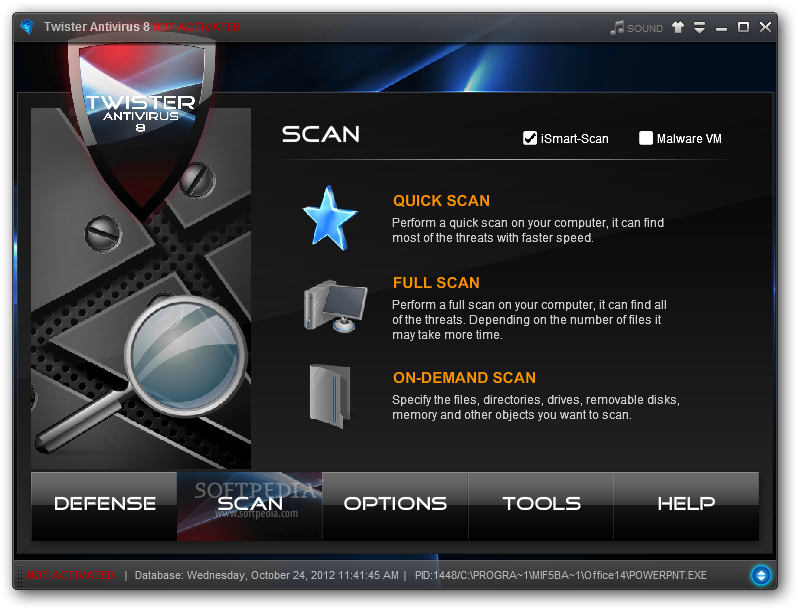Click the Twister Antivirus app icon in title bar

[x=27, y=26]
